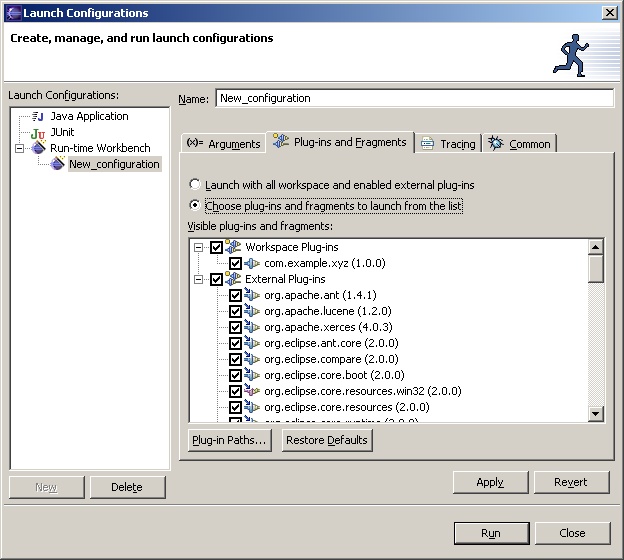Screen dimensions: 624x560
Task: Click scrollbar down arrow in plug-ins list
Action: [596, 413]
